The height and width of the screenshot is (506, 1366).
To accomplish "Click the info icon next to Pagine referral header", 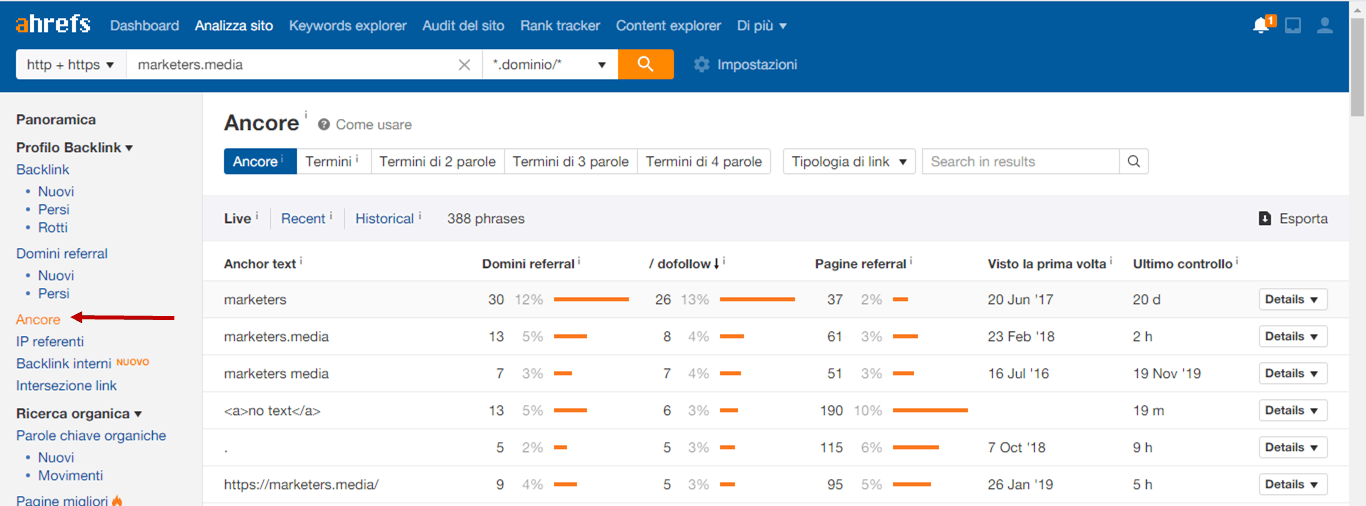I will point(911,261).
